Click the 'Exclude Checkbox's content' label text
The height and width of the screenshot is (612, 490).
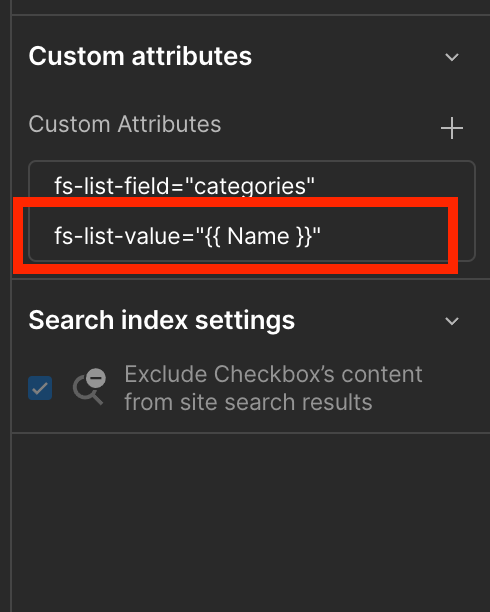[273, 374]
